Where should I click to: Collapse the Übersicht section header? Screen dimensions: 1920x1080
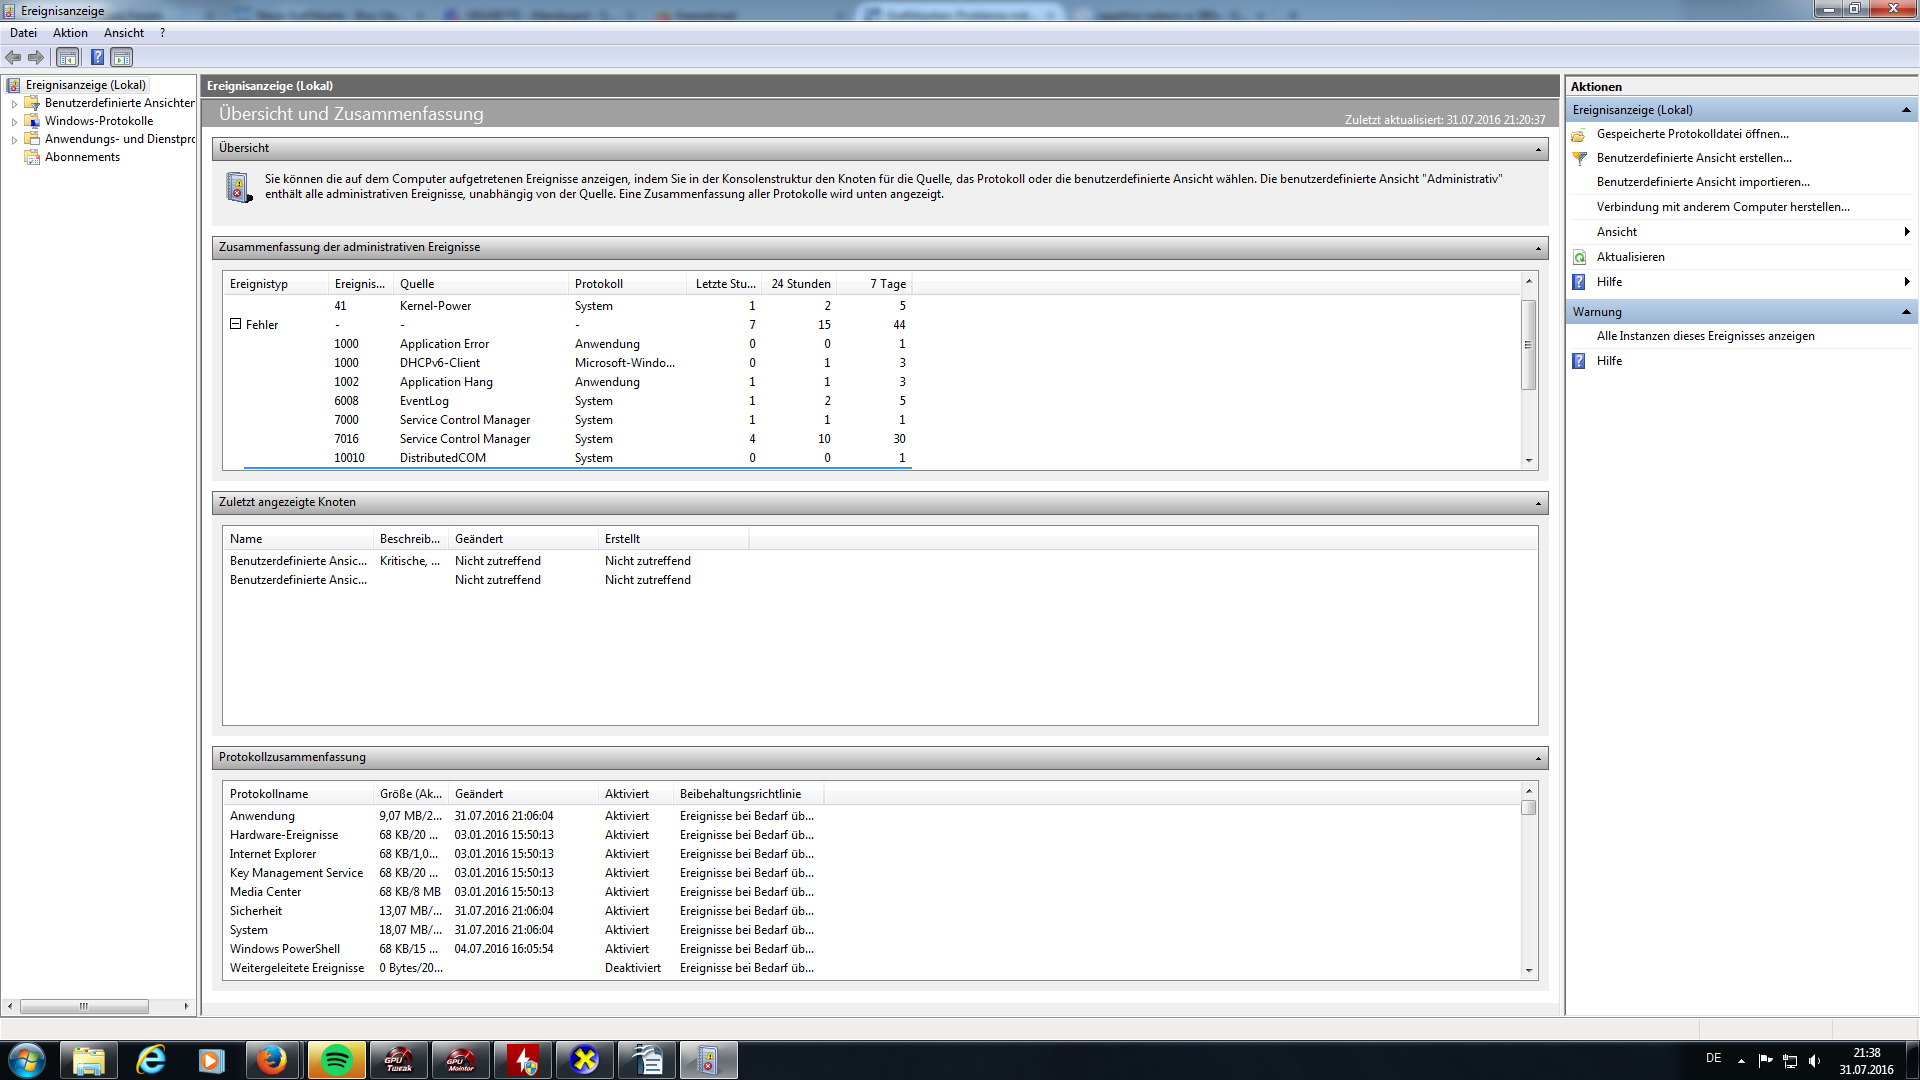(1538, 149)
